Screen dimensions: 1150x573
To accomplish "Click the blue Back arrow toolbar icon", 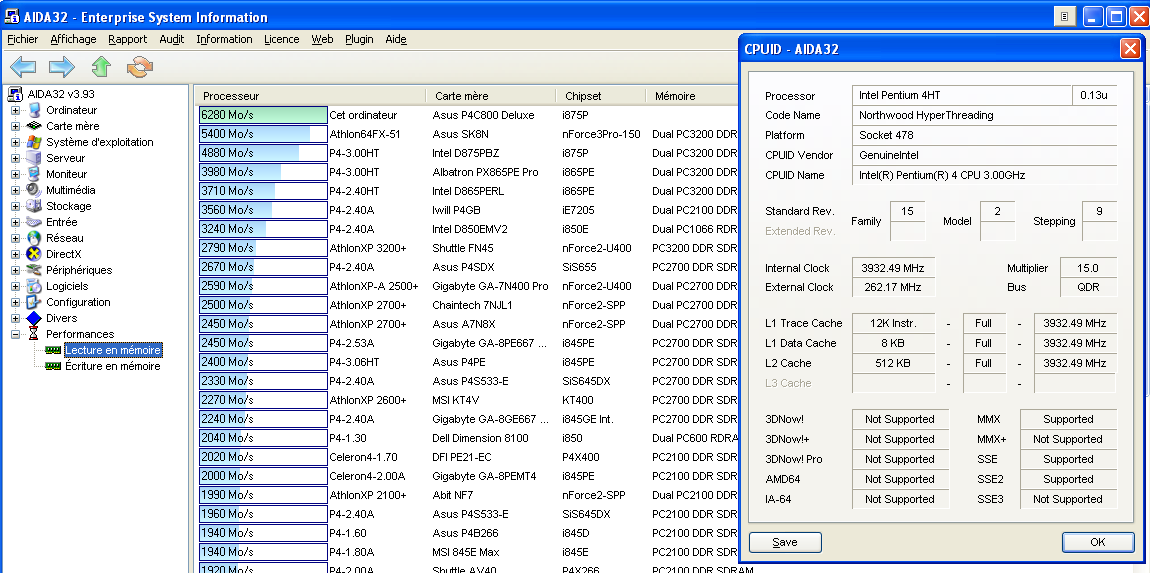I will click(23, 67).
